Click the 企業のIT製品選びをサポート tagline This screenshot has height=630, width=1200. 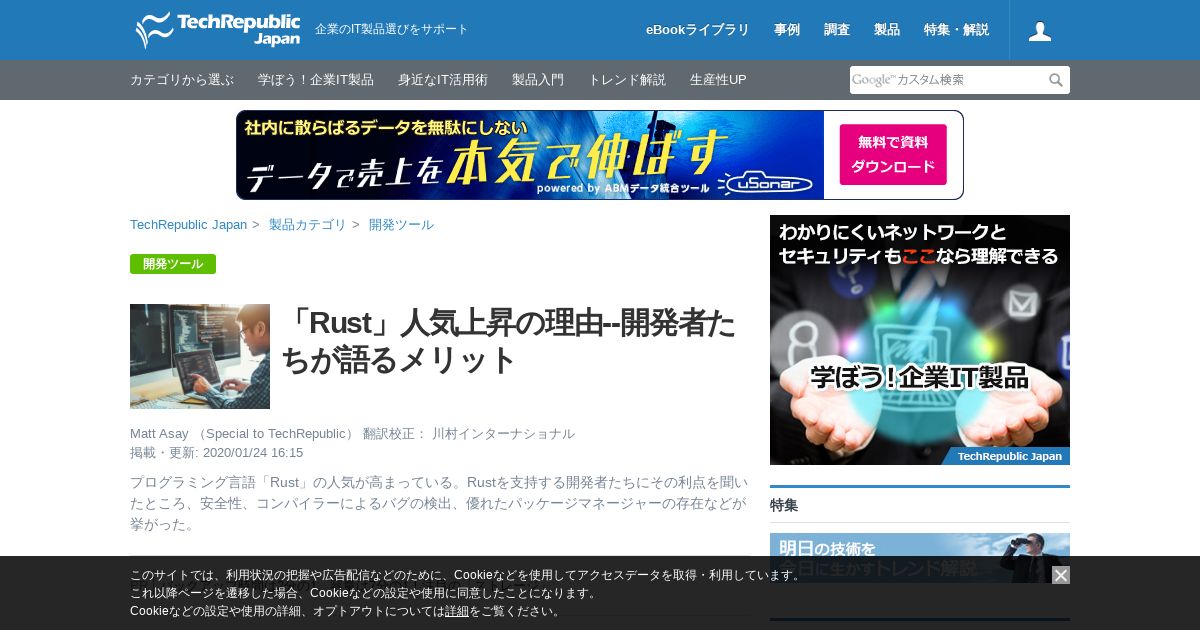tap(392, 30)
